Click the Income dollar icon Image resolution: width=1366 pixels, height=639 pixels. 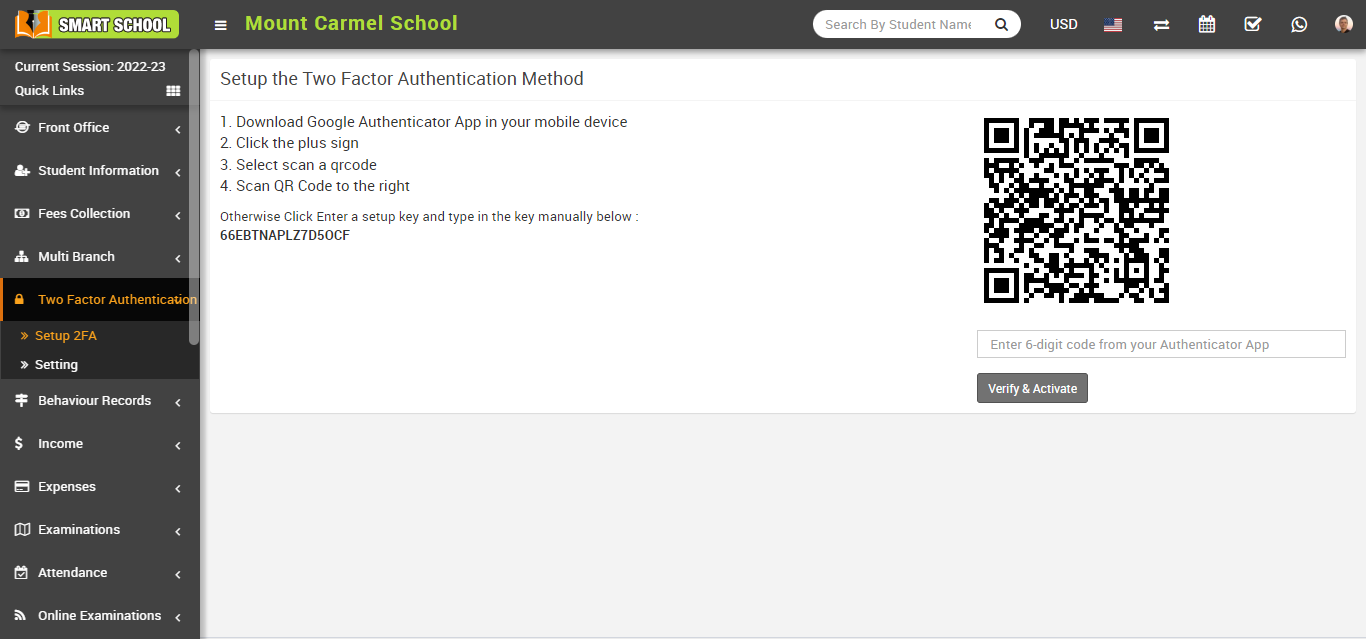pos(19,444)
